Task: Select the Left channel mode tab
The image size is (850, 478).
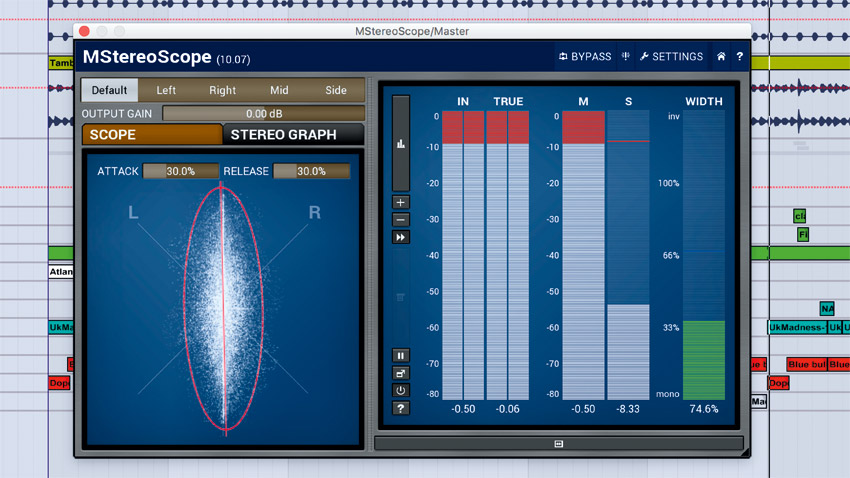Action: point(166,90)
